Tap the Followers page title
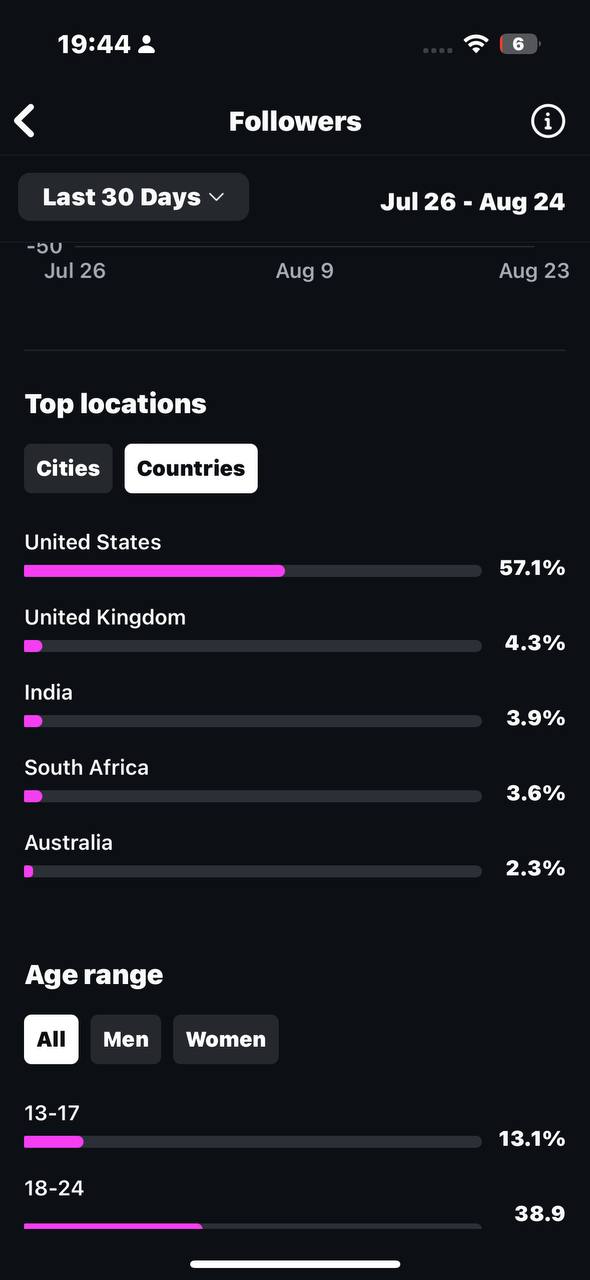The height and width of the screenshot is (1280, 590). tap(295, 121)
